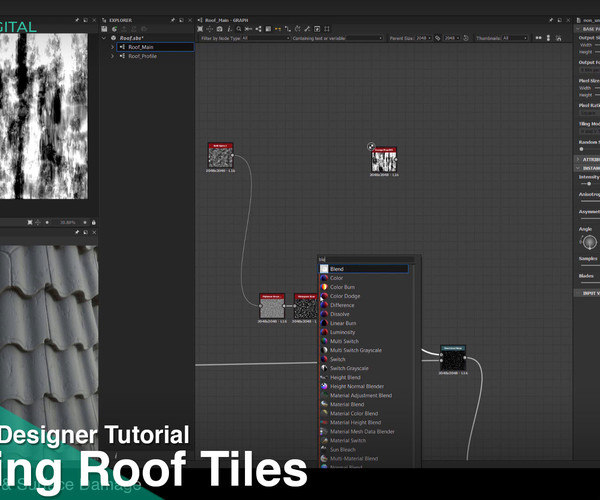Choose Multi Switch Grayscale from the list

click(355, 350)
